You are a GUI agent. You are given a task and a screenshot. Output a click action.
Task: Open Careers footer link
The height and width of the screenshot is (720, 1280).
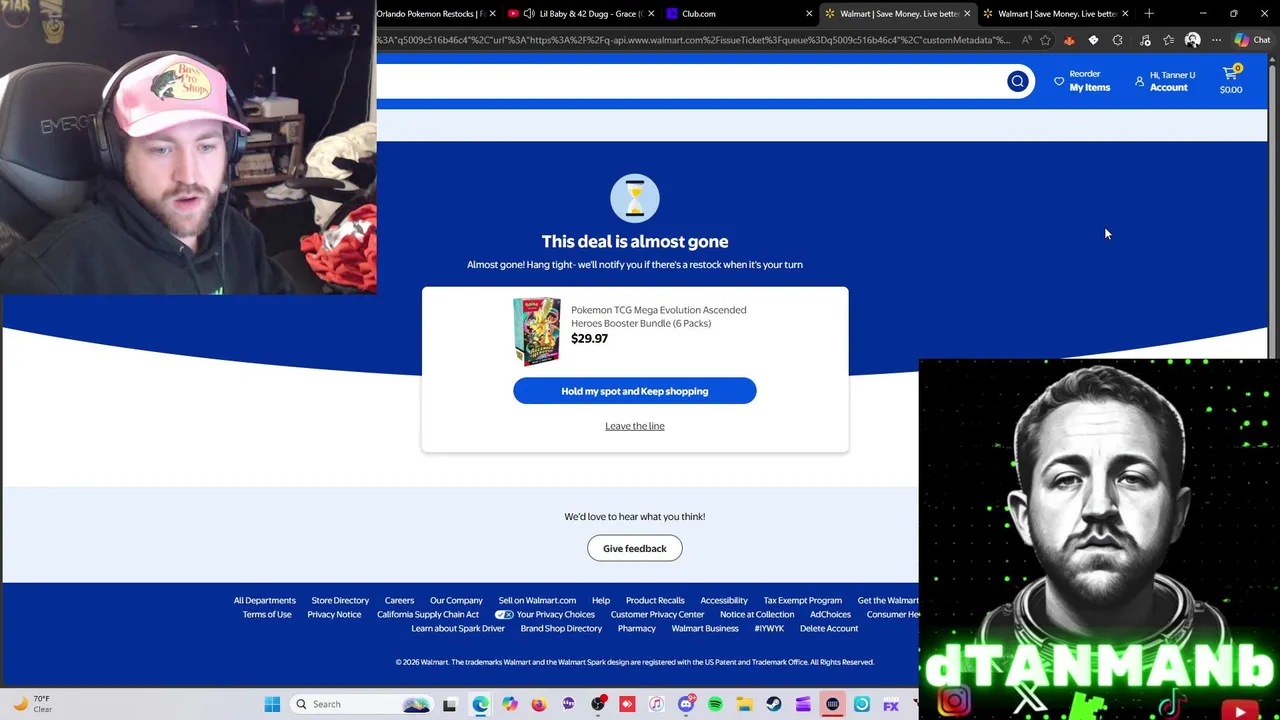(x=399, y=601)
